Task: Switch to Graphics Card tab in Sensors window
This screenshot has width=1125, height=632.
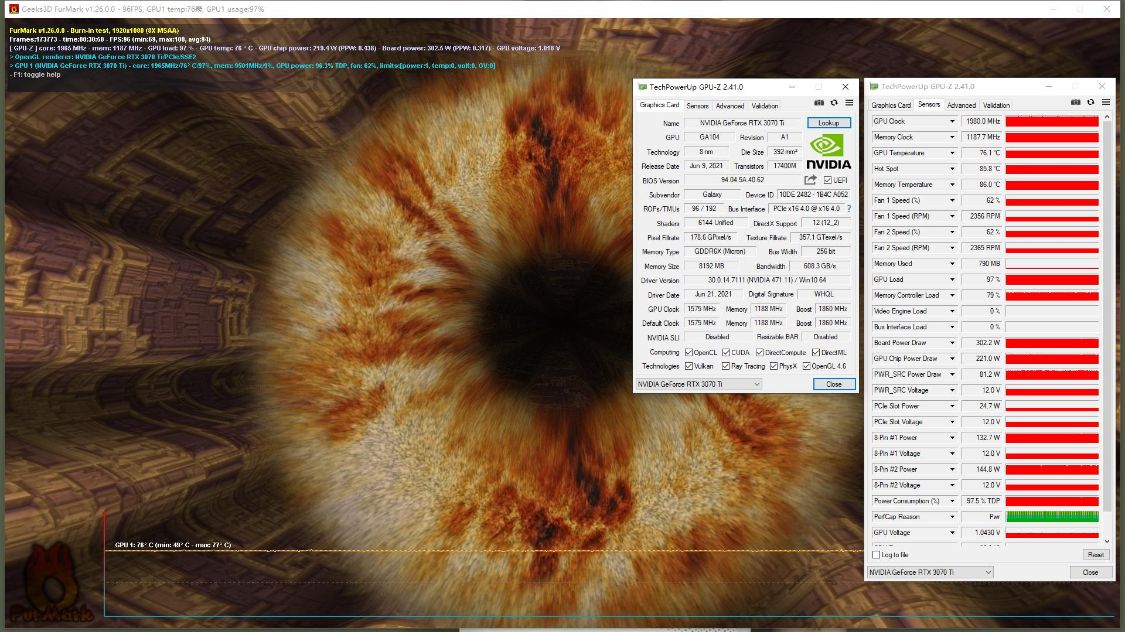Action: (891, 105)
